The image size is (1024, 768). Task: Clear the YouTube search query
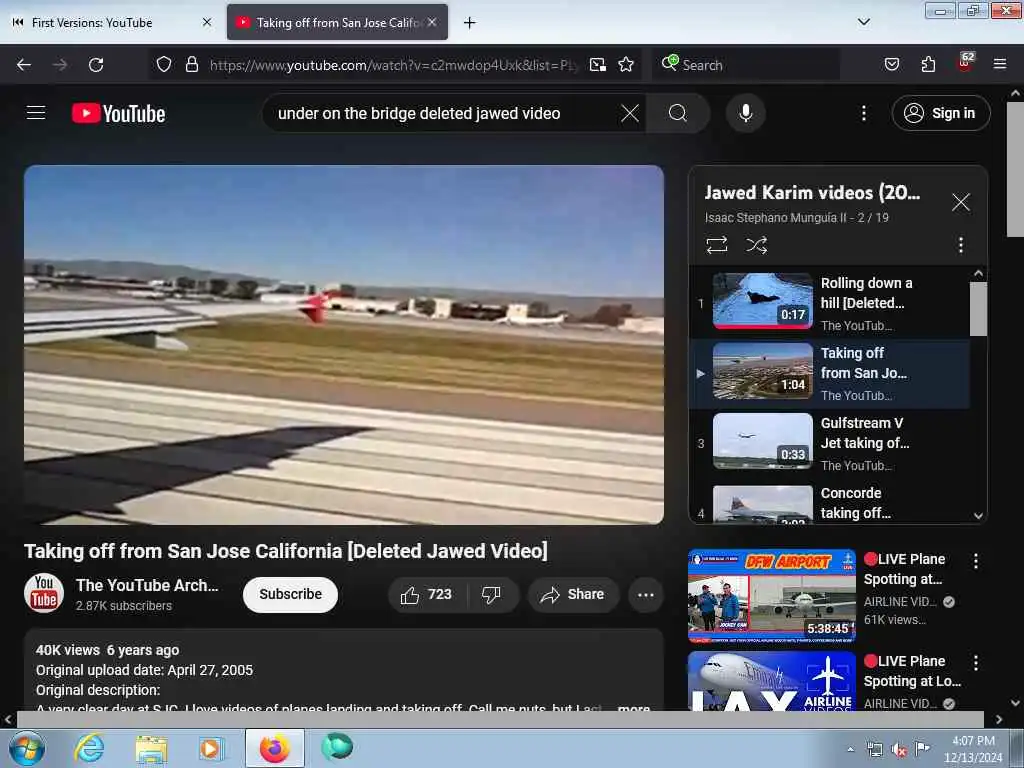tap(630, 113)
